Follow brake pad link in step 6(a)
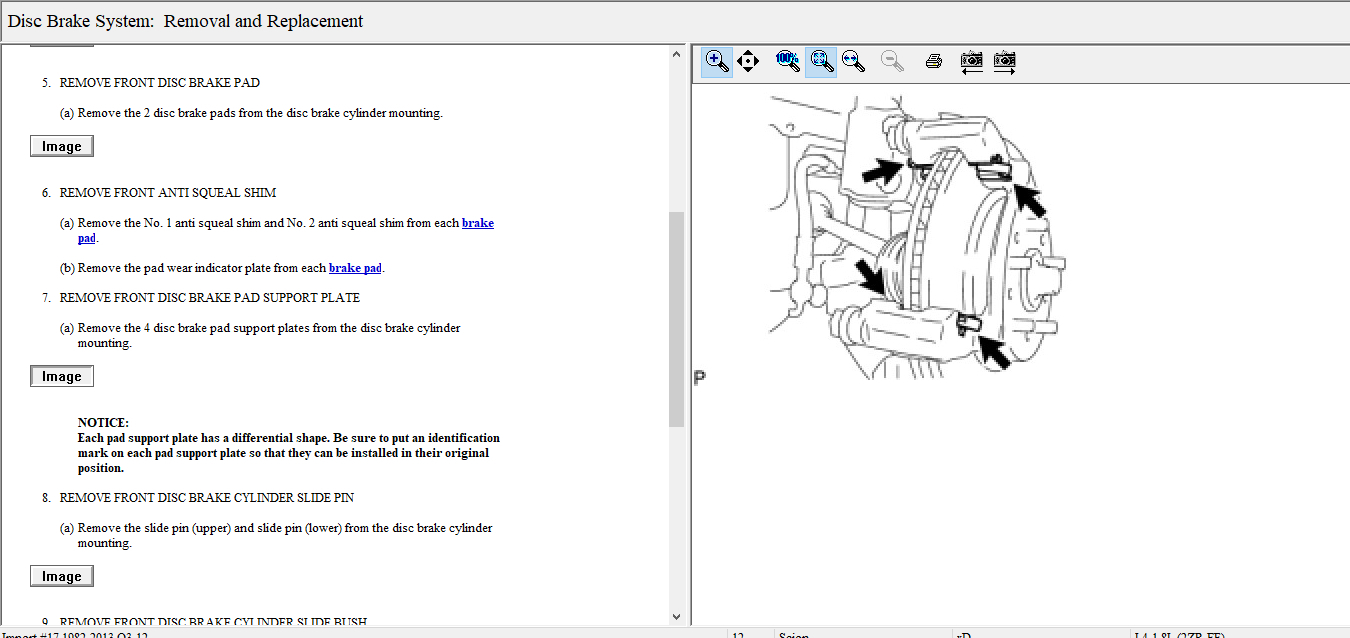The height and width of the screenshot is (638, 1350). (x=477, y=223)
